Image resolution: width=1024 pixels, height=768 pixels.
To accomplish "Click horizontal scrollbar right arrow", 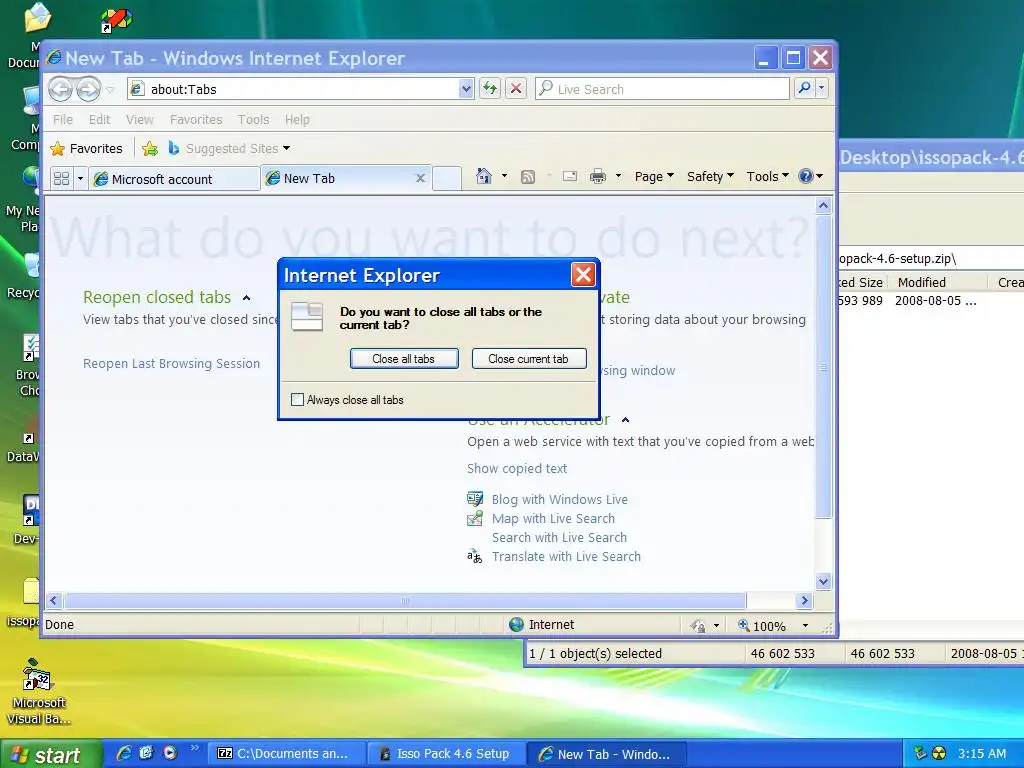I will point(805,600).
